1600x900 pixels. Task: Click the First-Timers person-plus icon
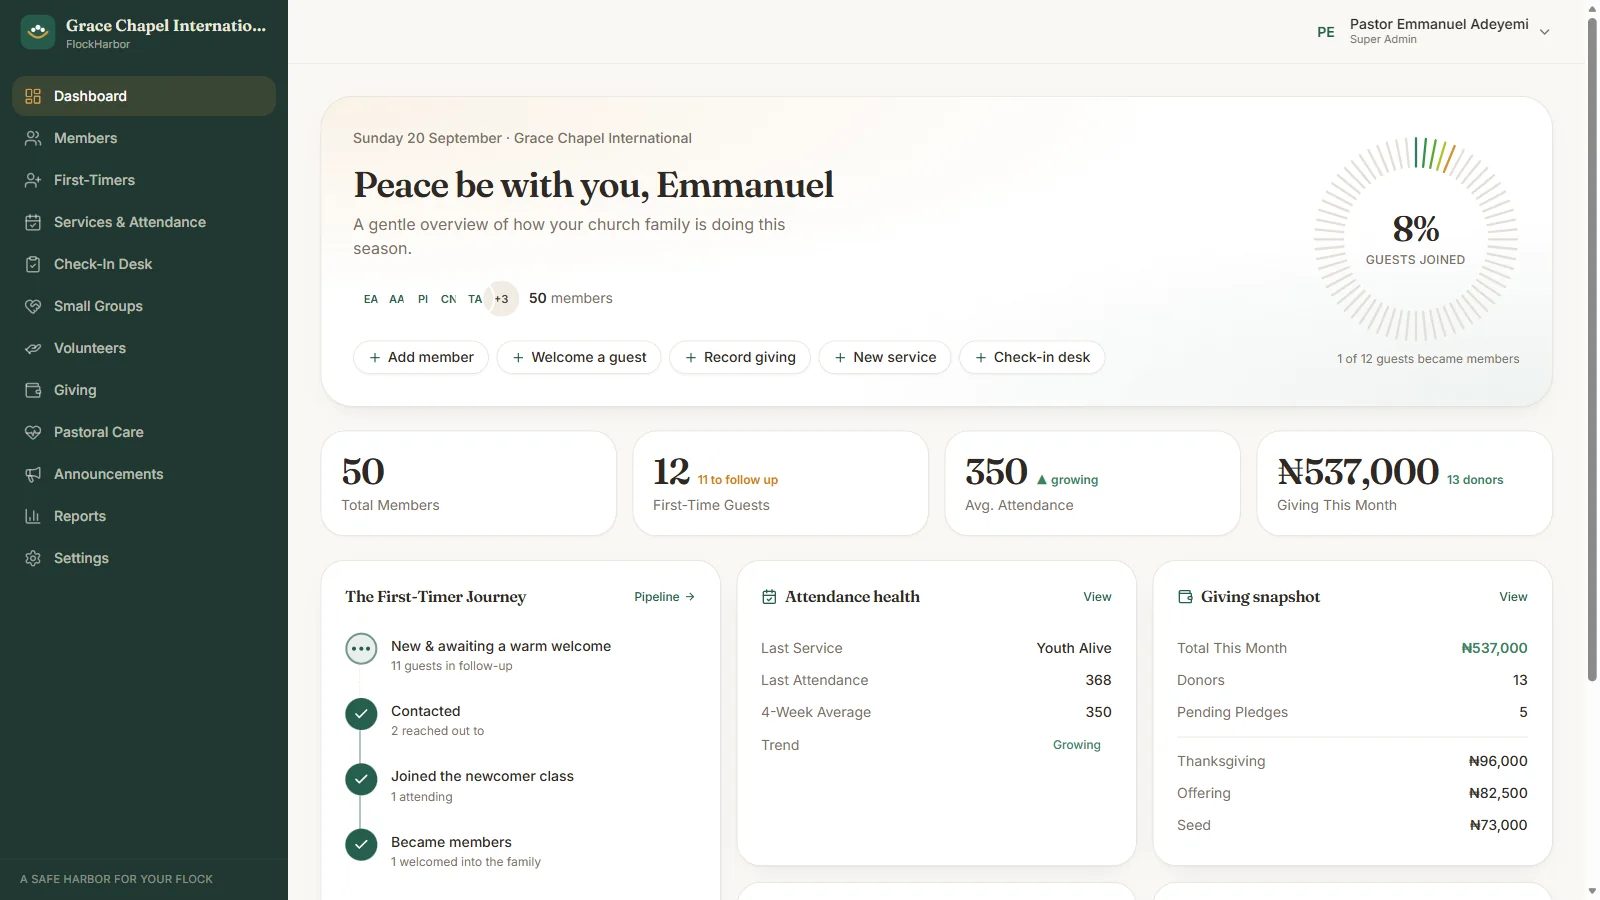[x=33, y=180]
